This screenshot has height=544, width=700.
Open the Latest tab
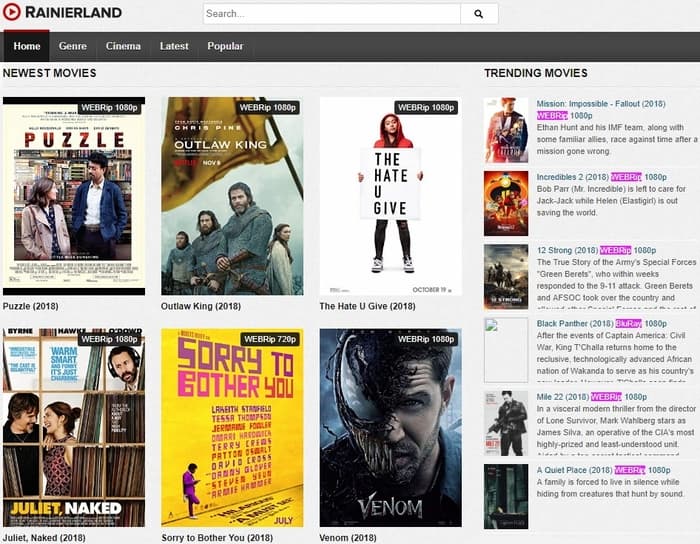pos(174,46)
